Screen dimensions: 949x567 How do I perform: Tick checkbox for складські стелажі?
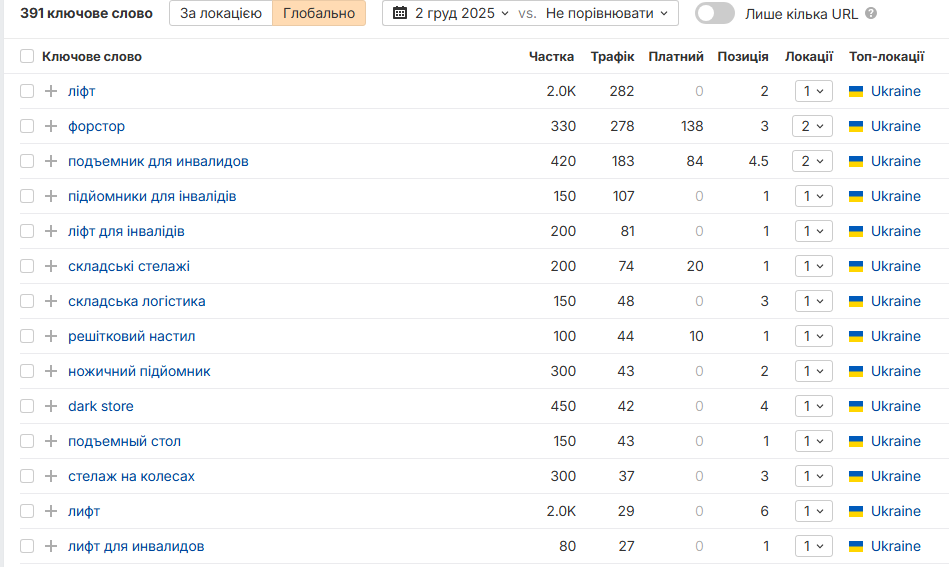[27, 266]
